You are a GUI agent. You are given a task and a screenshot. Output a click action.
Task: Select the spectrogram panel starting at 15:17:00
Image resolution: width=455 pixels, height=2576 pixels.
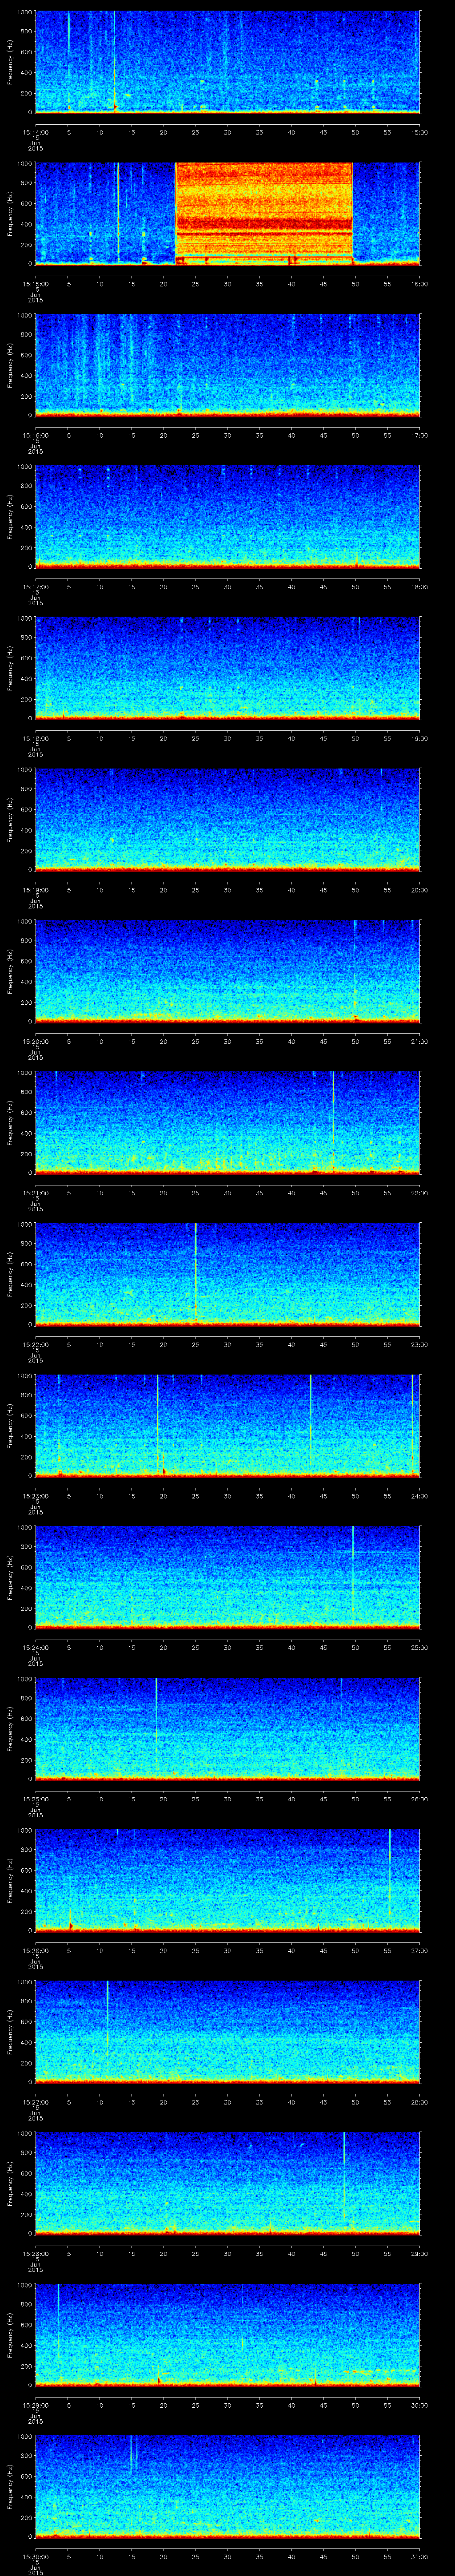(227, 516)
